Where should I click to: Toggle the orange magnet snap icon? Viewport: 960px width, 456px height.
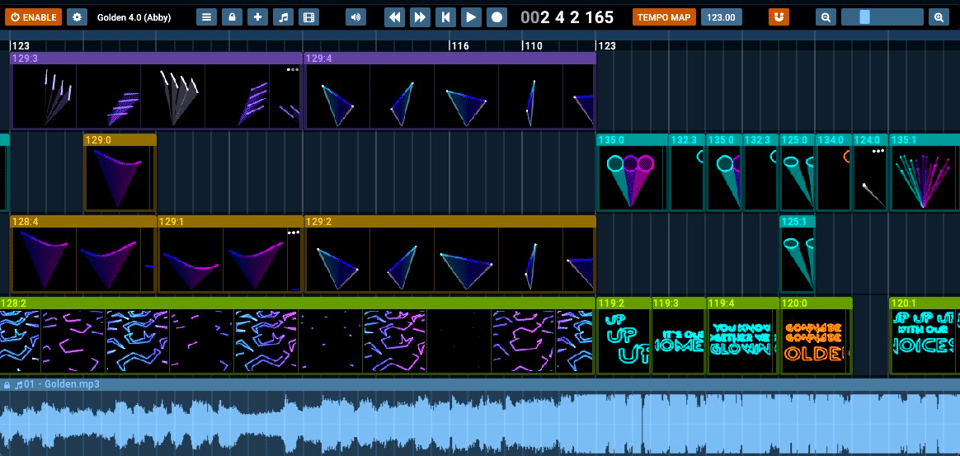pos(779,17)
